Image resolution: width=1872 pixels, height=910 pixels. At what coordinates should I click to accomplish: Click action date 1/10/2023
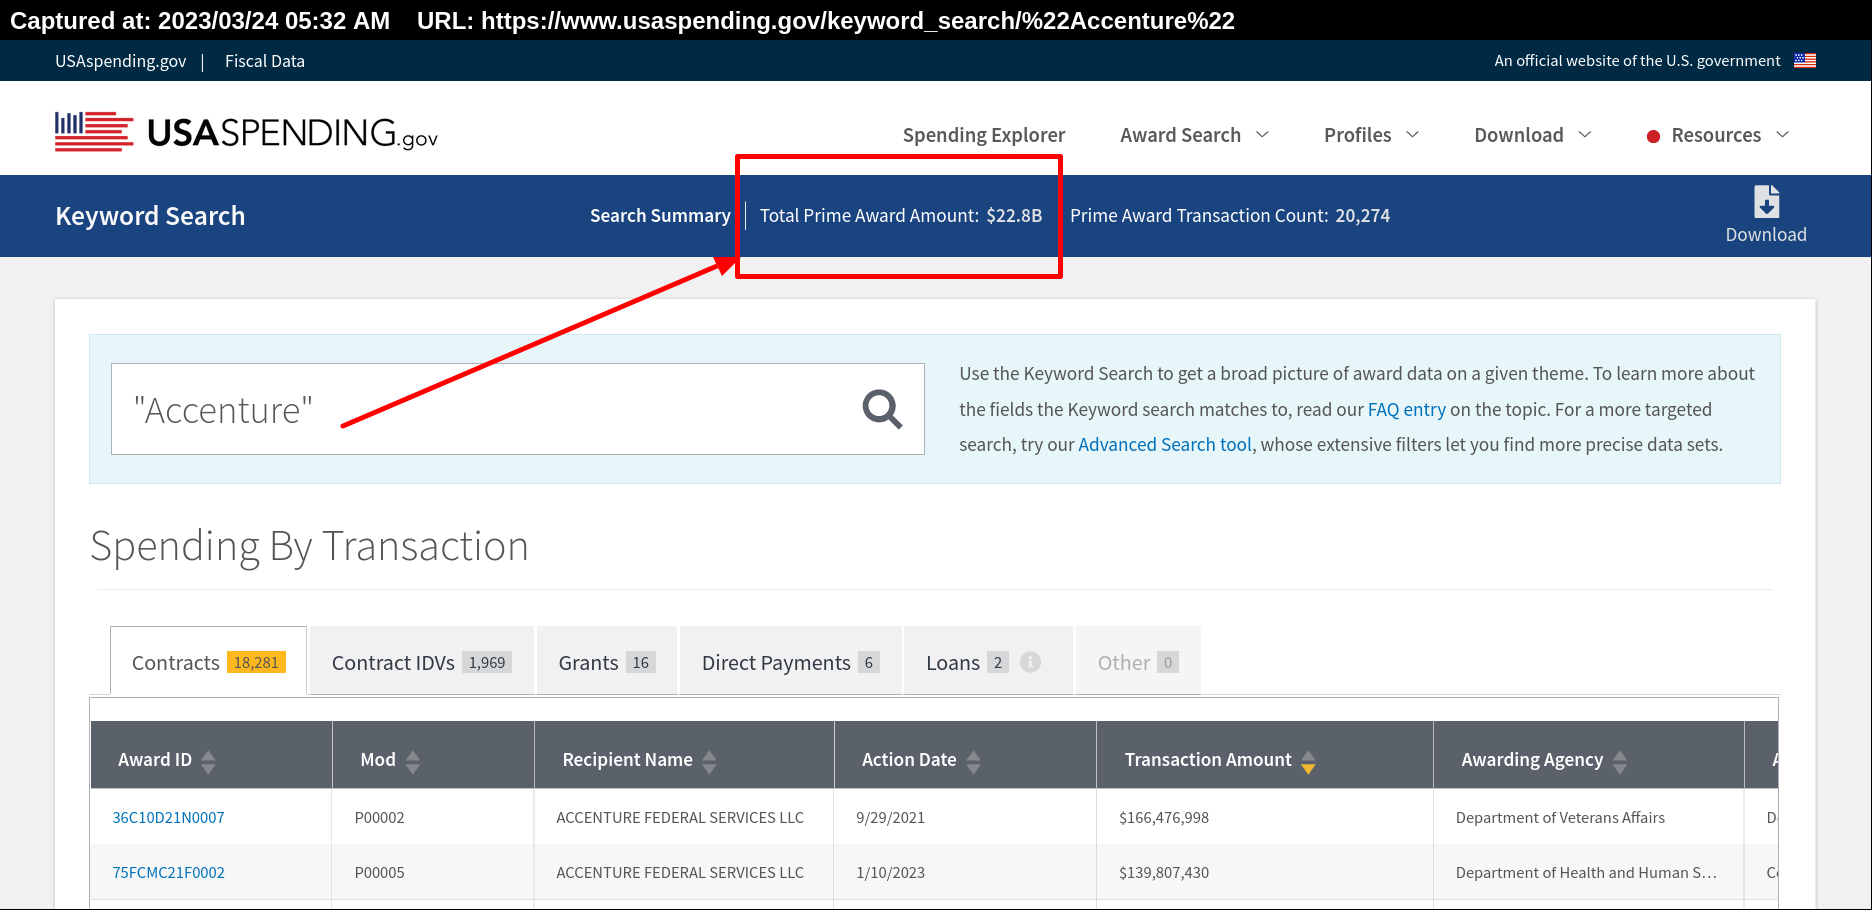[890, 872]
